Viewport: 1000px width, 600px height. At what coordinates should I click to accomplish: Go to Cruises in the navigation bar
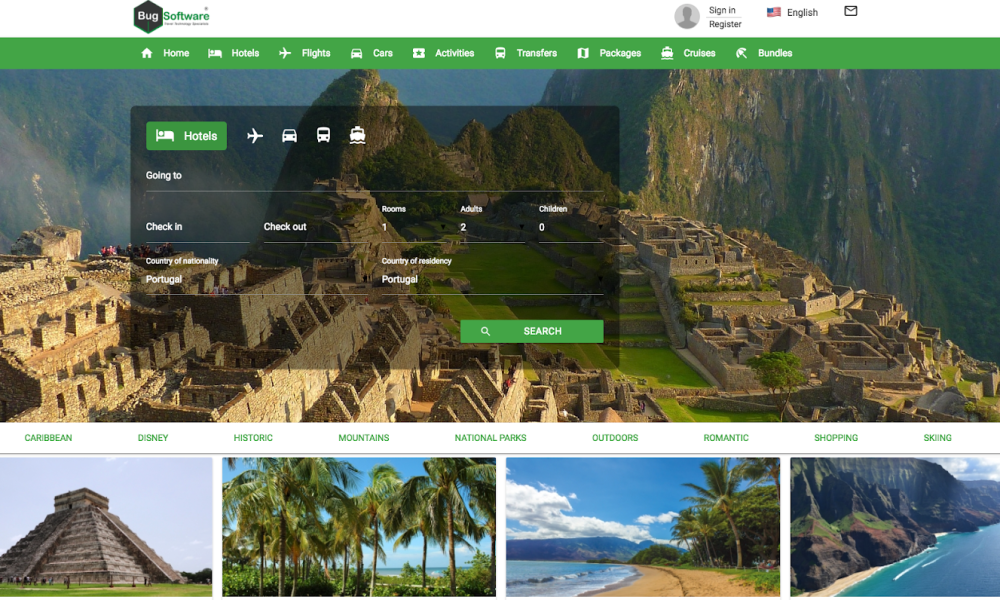pyautogui.click(x=689, y=53)
